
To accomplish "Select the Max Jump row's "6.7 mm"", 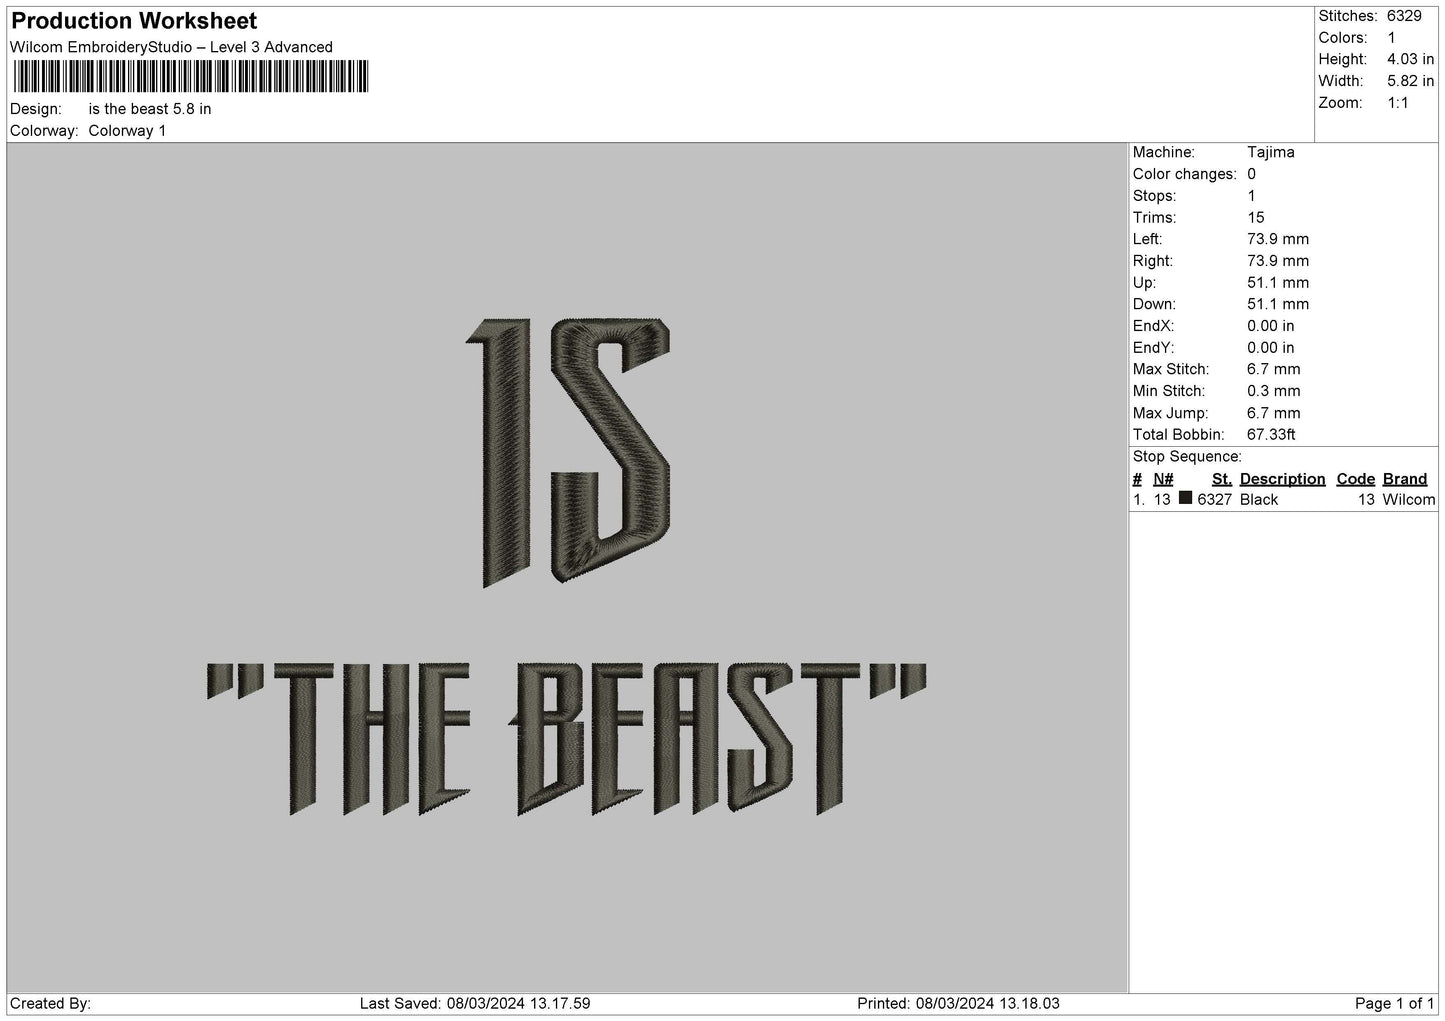I will pos(1274,413).
